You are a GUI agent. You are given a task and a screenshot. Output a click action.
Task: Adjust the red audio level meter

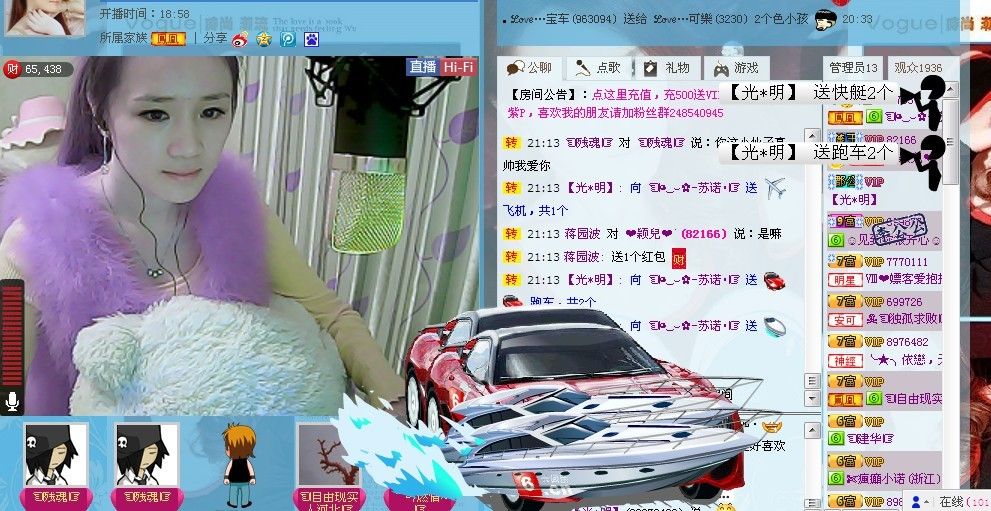click(x=11, y=335)
